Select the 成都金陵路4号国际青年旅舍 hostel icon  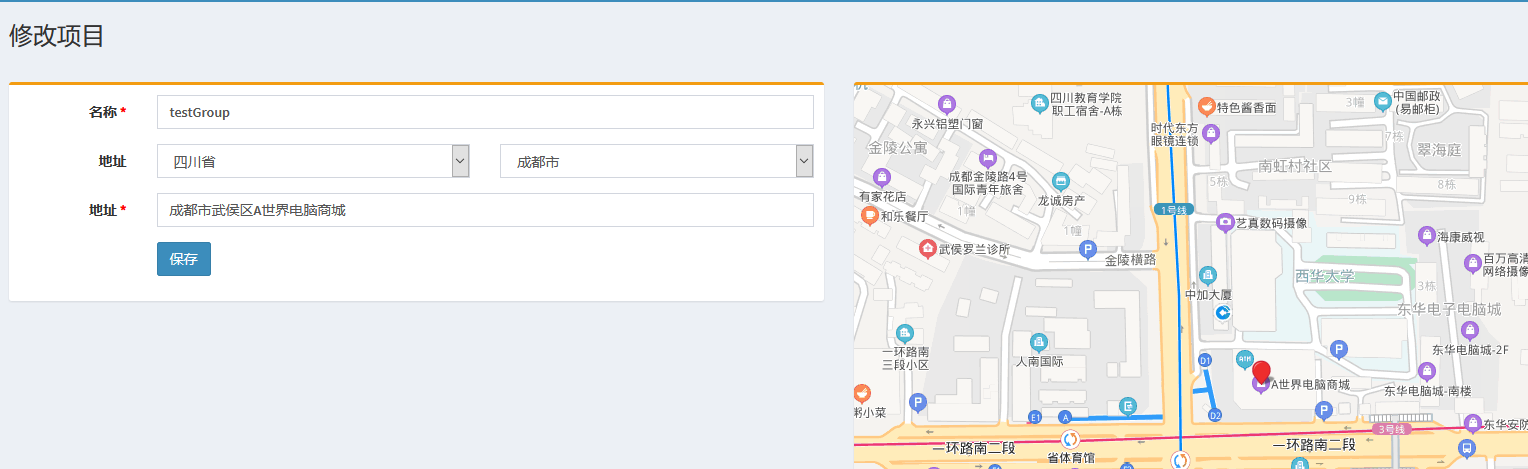click(x=987, y=158)
